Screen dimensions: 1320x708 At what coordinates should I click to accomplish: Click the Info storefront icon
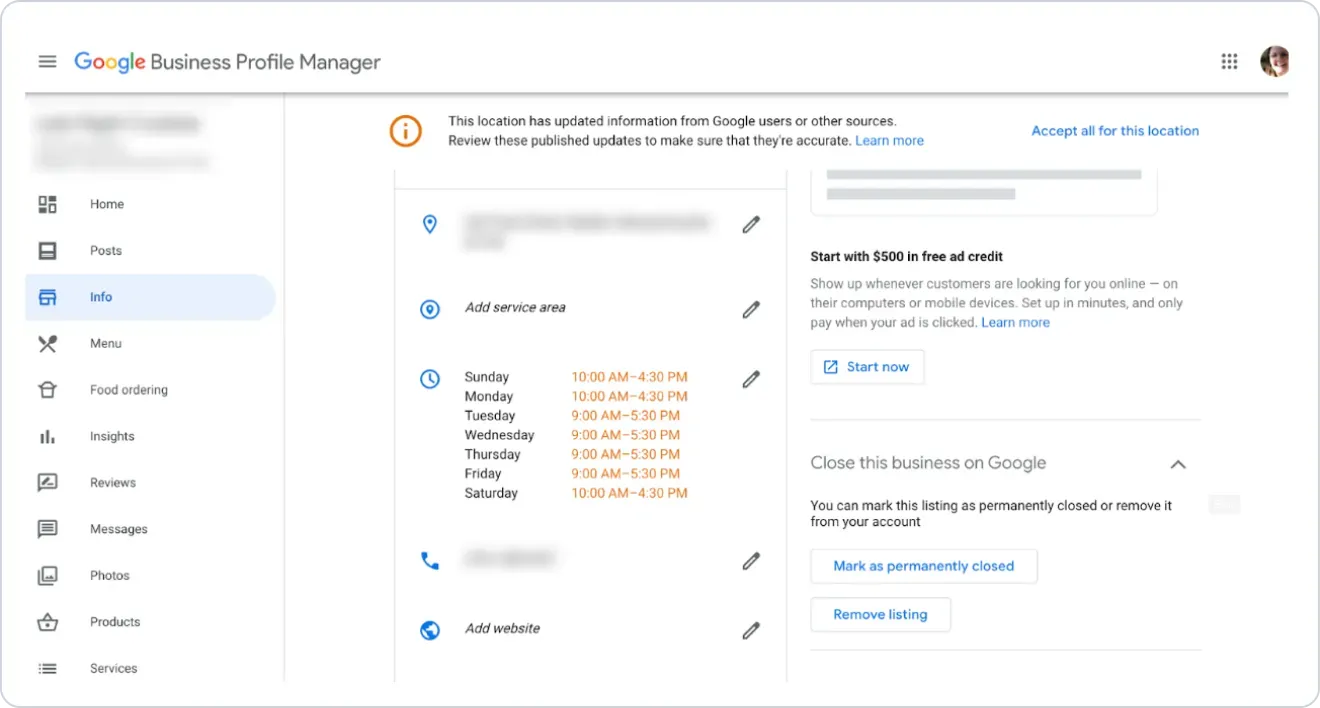pyautogui.click(x=47, y=297)
